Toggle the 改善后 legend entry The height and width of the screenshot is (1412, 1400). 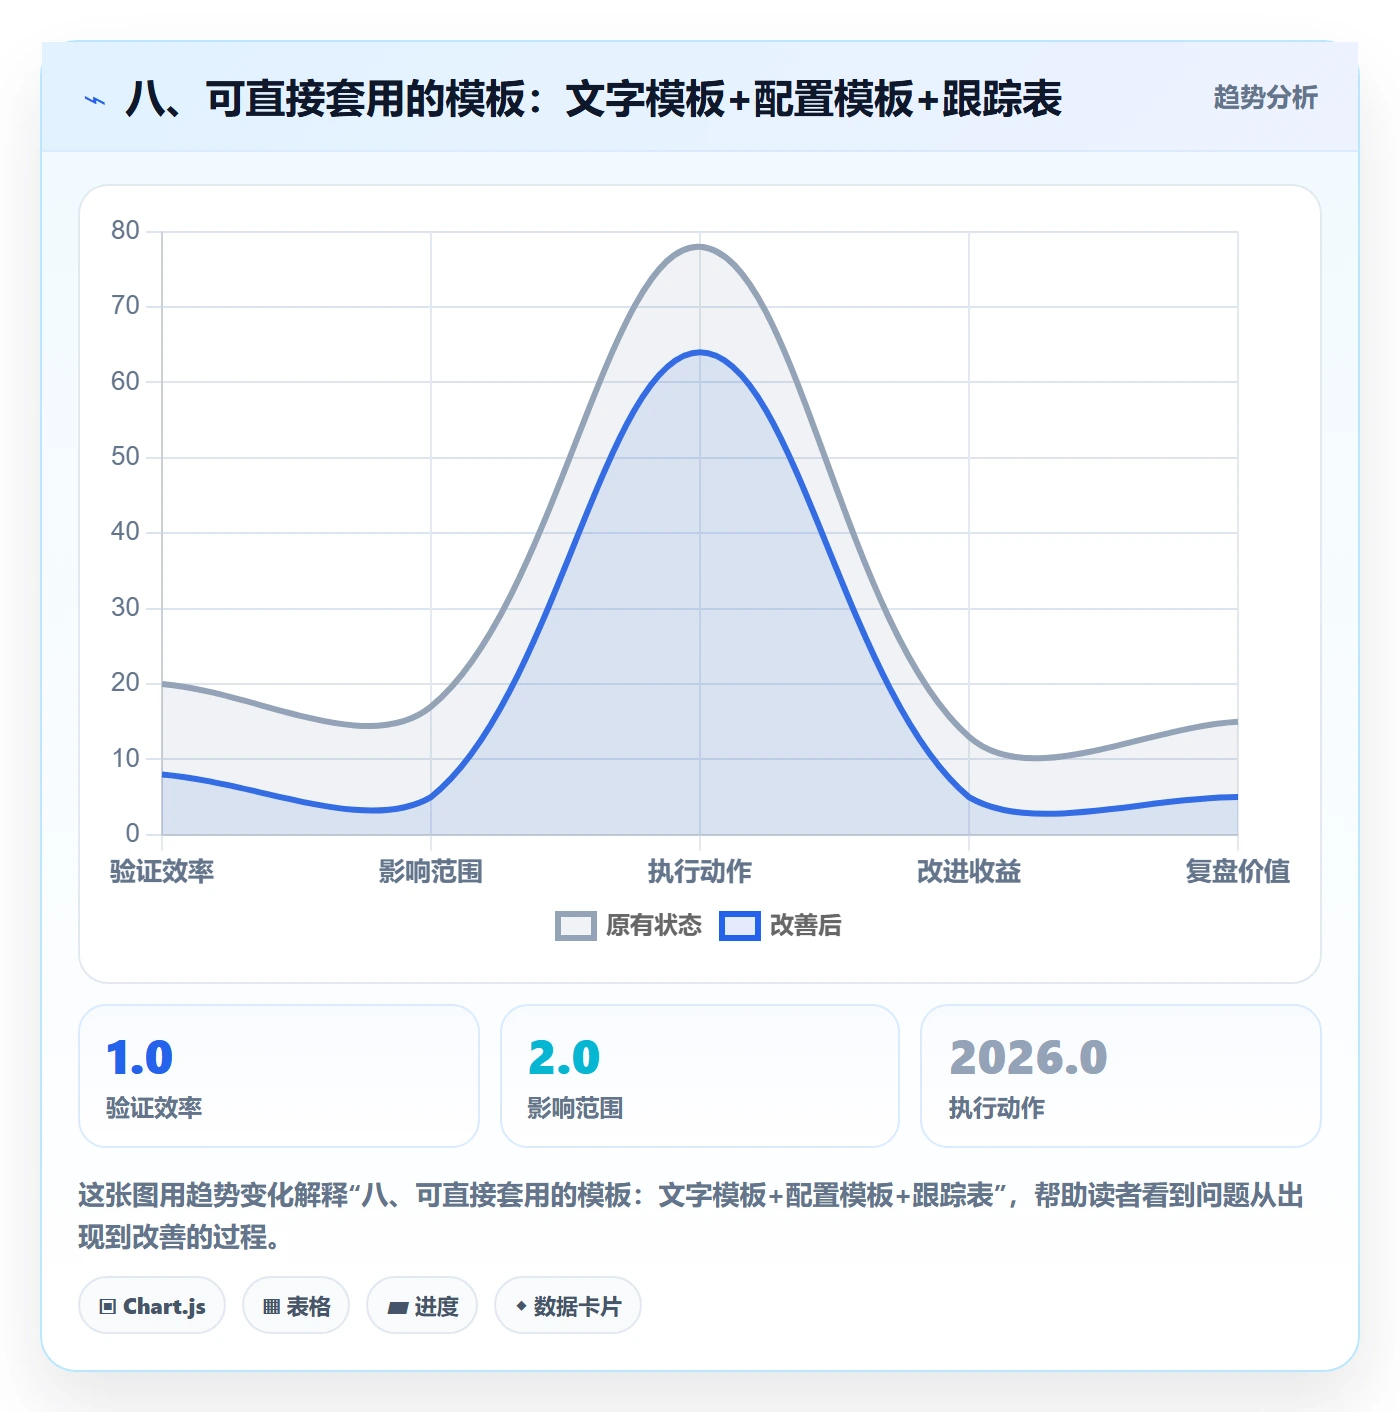[780, 925]
